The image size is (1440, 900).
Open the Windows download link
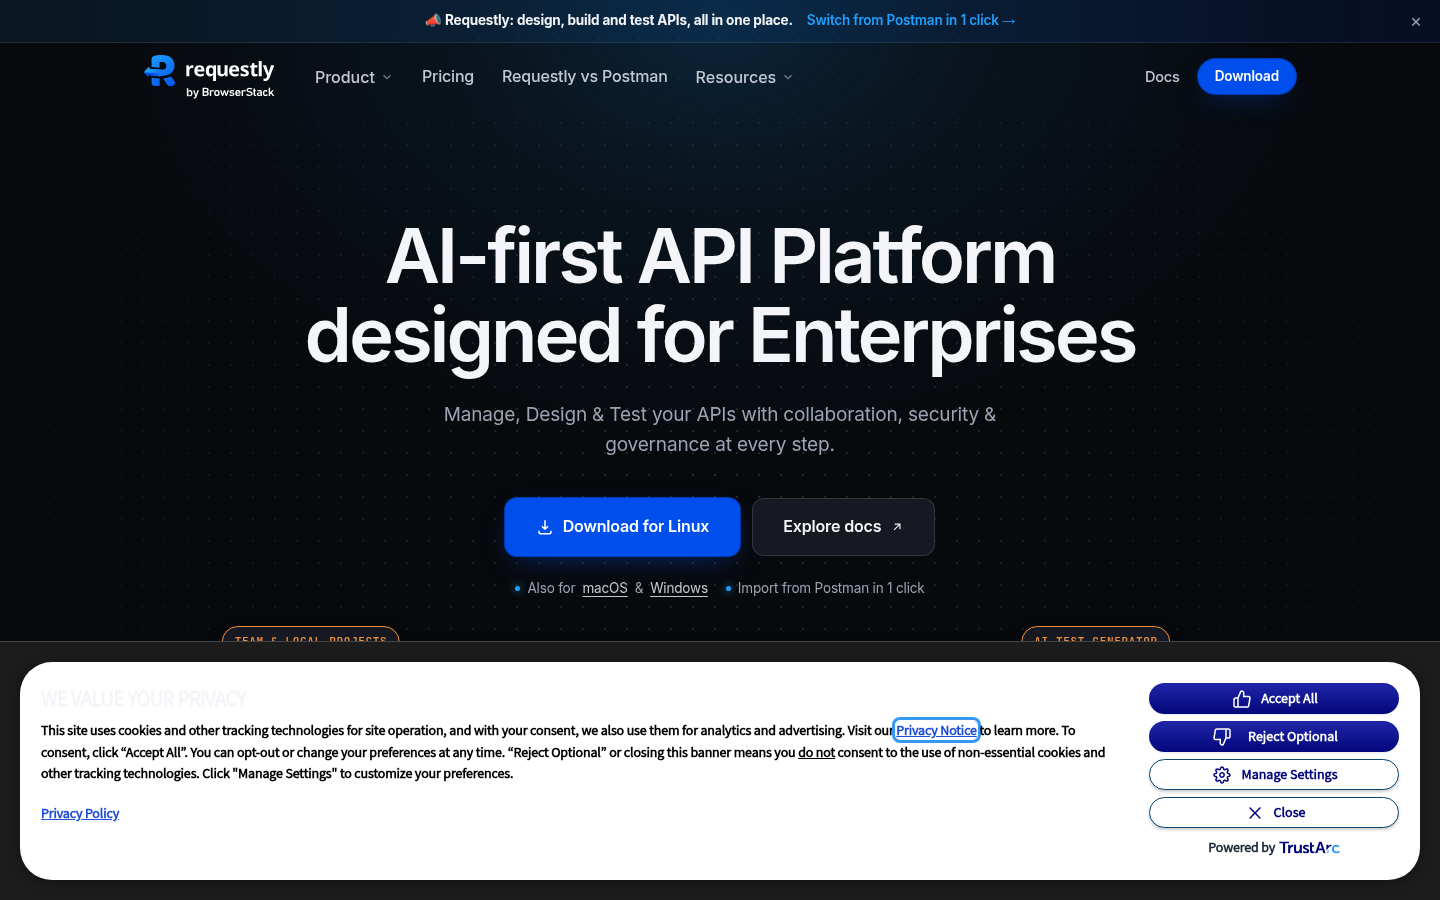tap(679, 588)
